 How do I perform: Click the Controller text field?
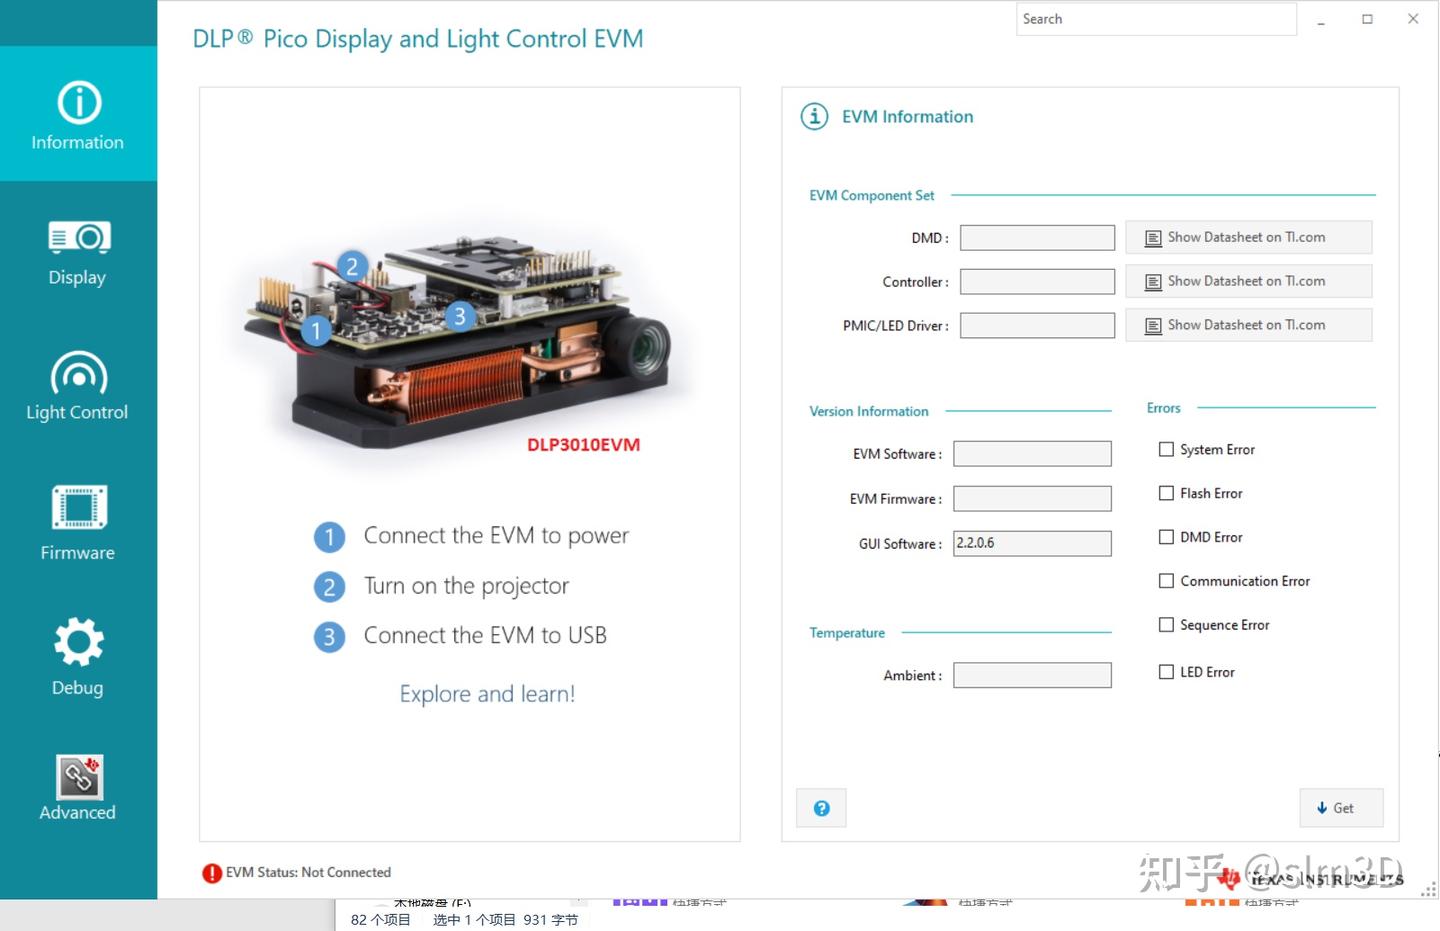(x=1037, y=282)
